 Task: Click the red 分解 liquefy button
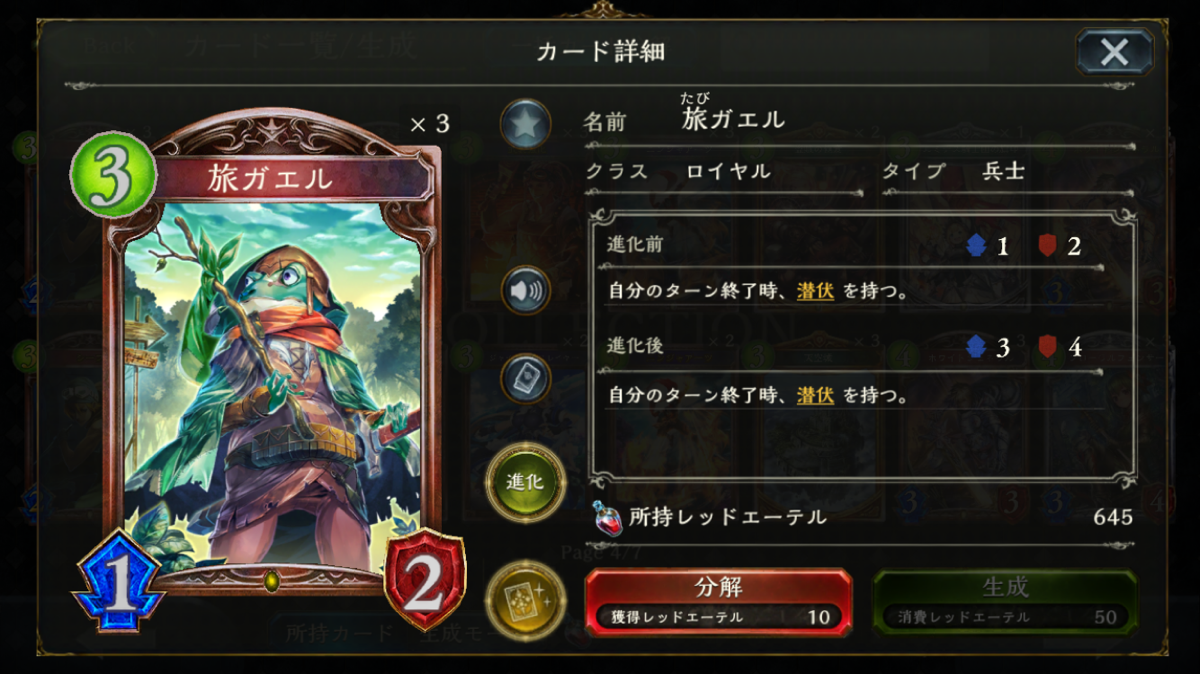pyautogui.click(x=718, y=601)
